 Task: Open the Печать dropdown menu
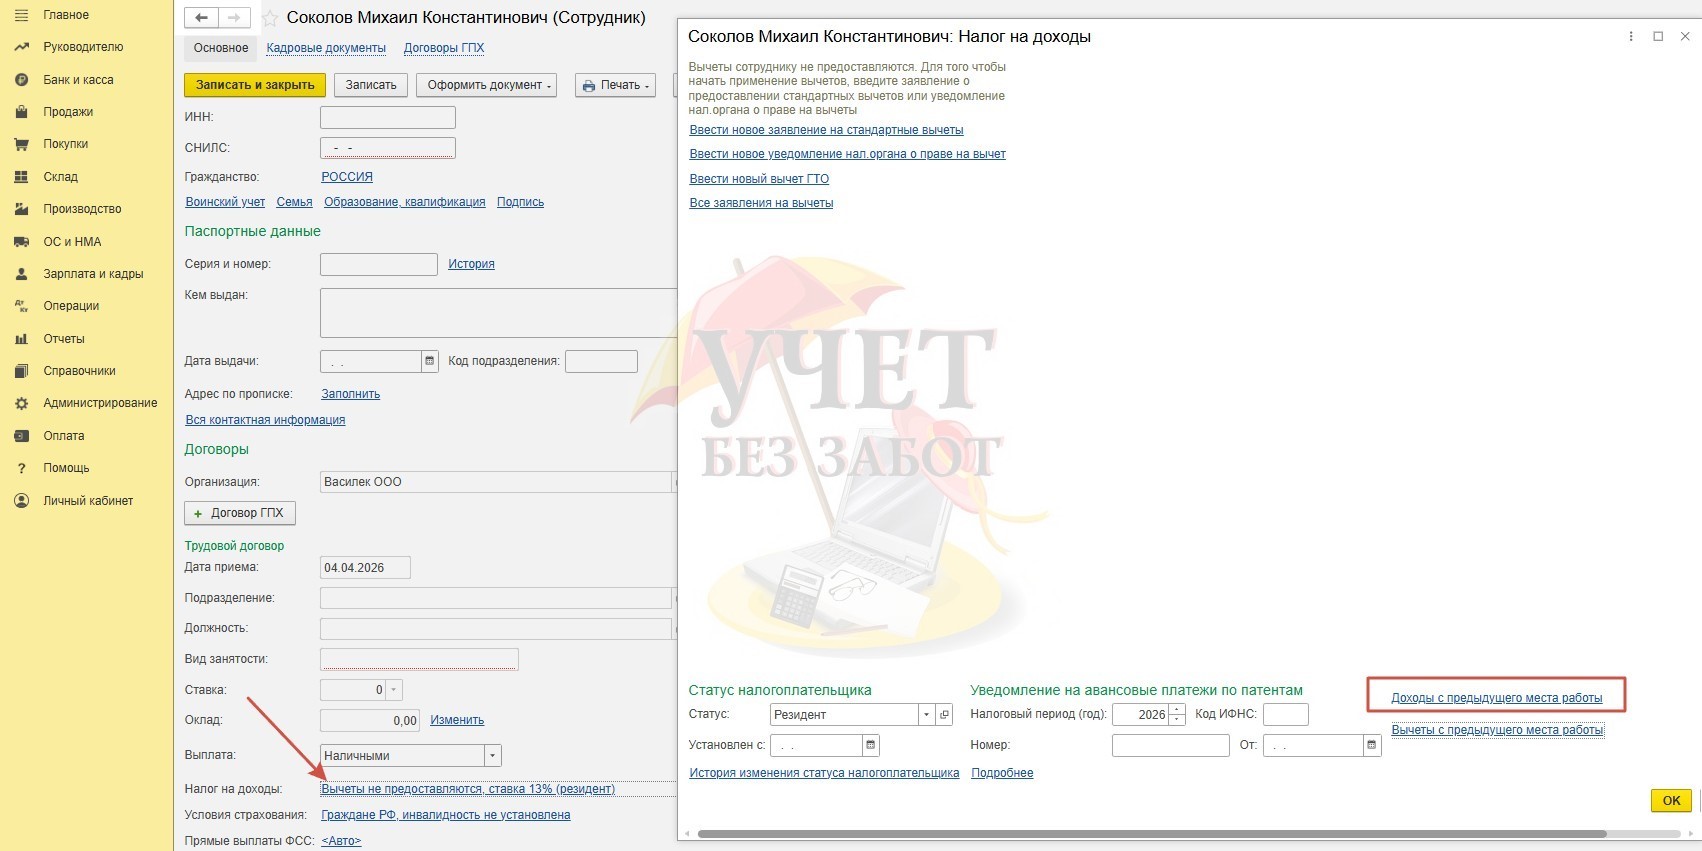coord(615,86)
